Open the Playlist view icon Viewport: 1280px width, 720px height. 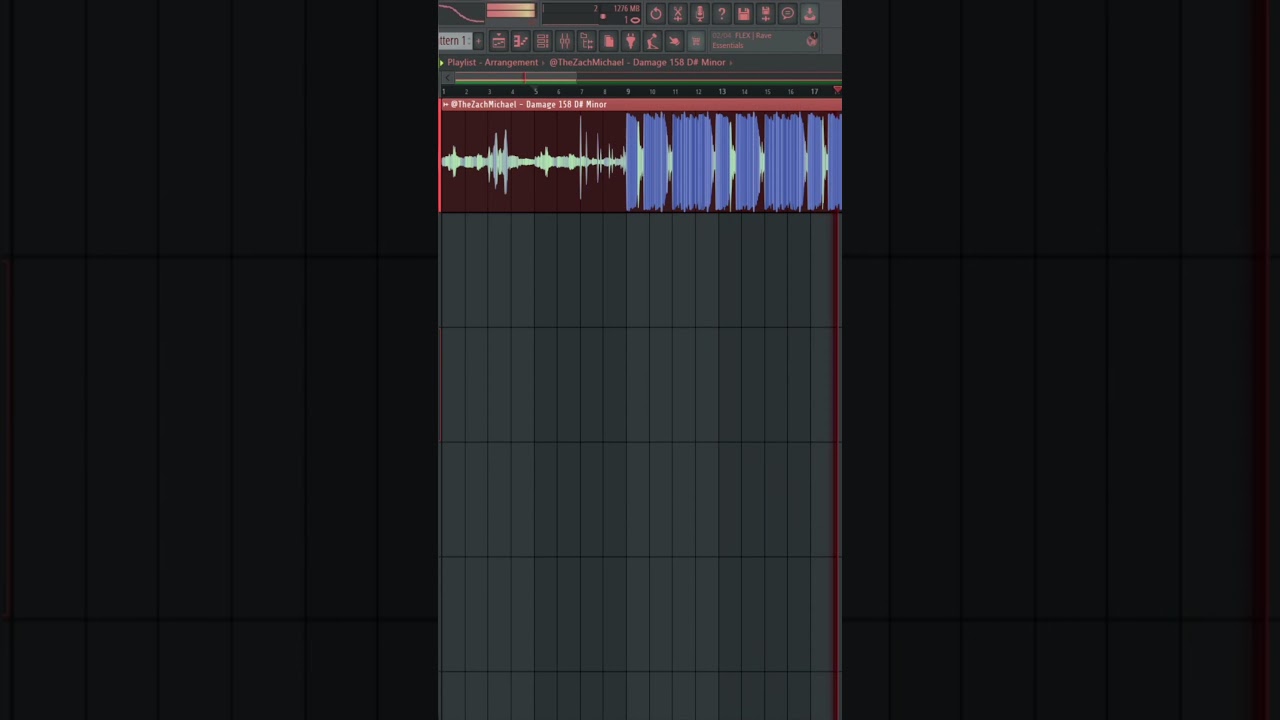click(x=498, y=41)
